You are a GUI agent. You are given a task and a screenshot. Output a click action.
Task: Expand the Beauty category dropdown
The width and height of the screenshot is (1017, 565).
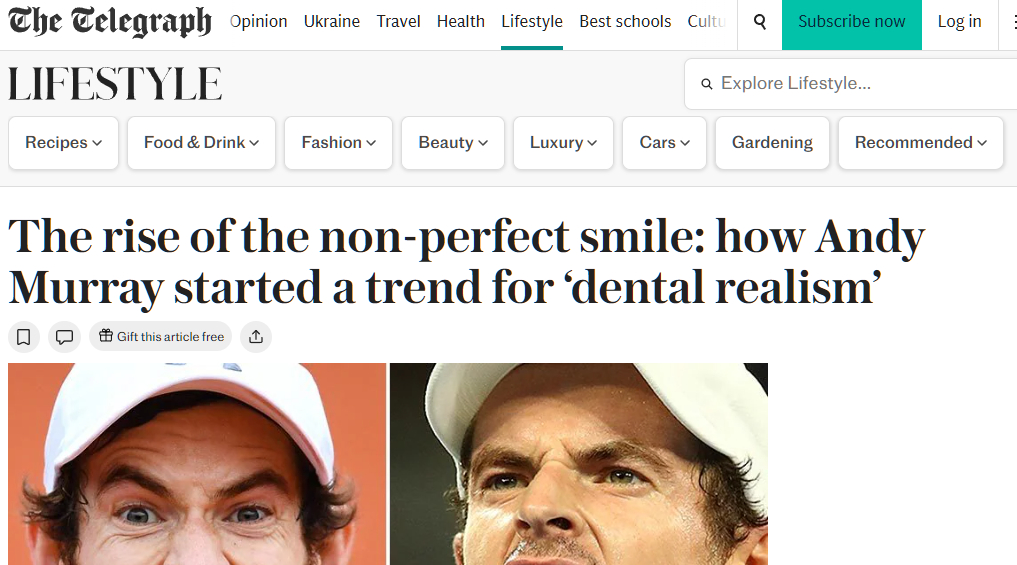453,143
